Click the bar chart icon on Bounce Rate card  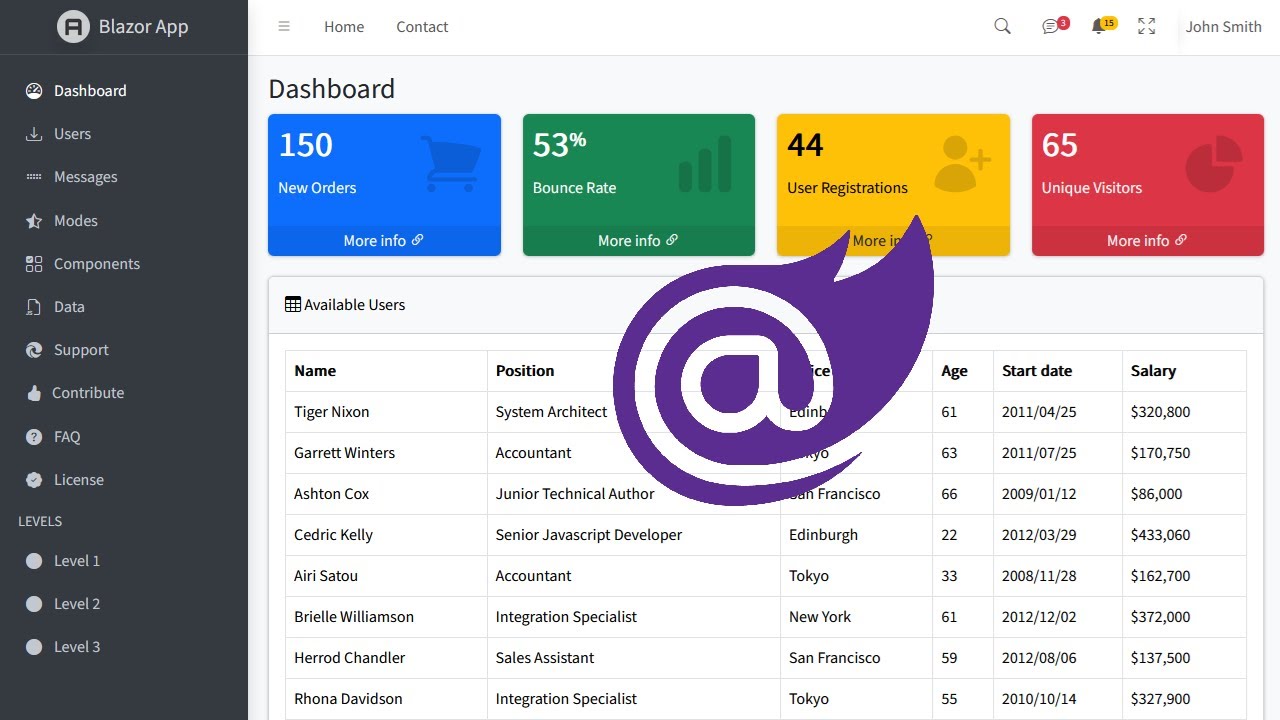tap(705, 163)
